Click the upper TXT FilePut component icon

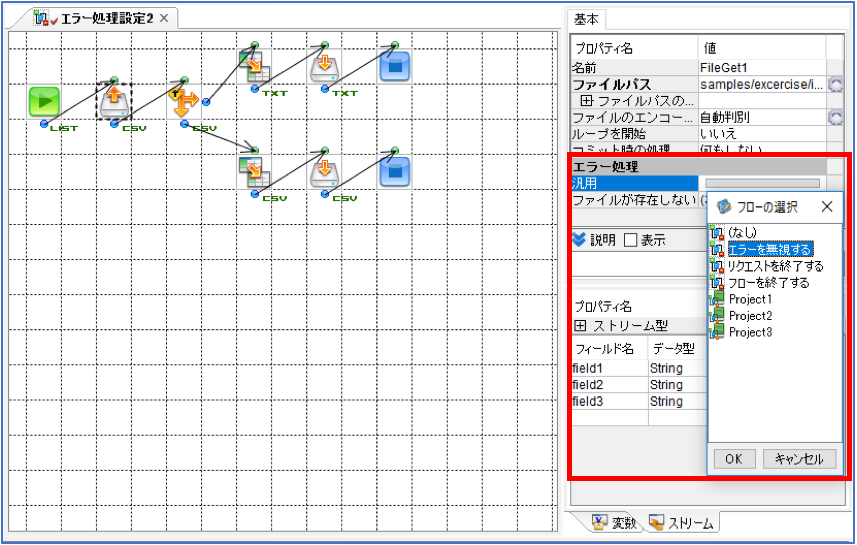(x=324, y=67)
